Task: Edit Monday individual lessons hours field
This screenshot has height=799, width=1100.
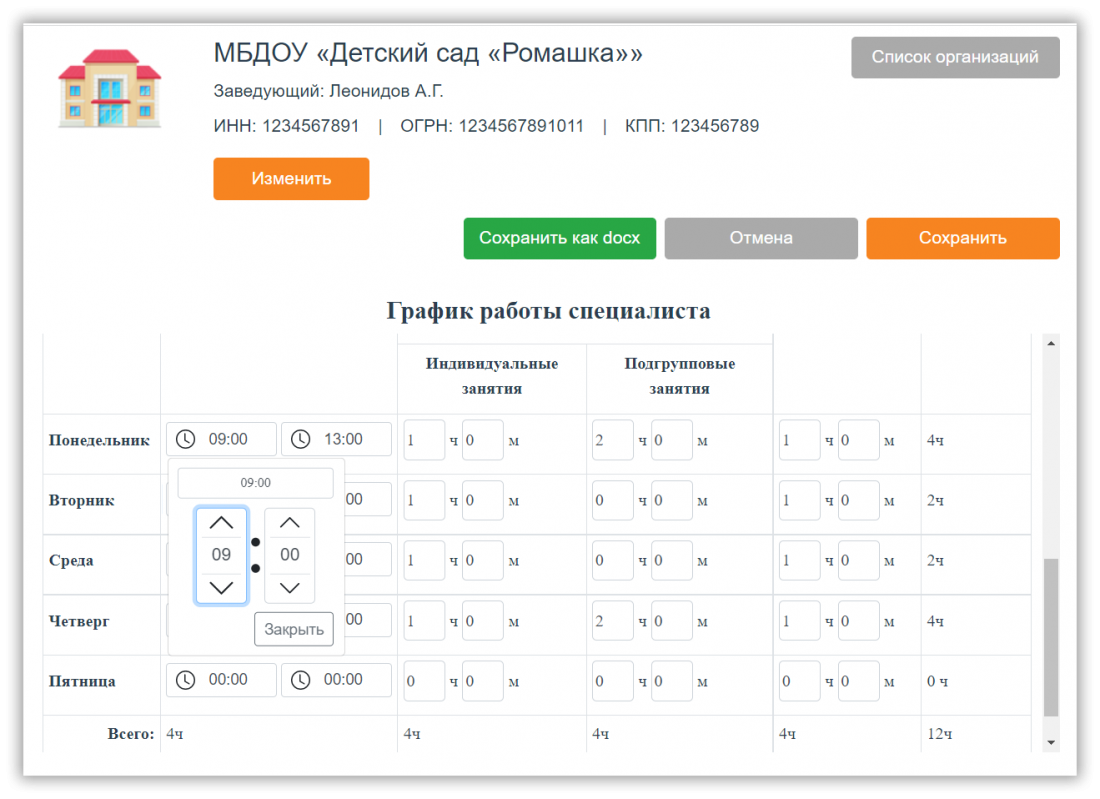Action: coord(423,440)
